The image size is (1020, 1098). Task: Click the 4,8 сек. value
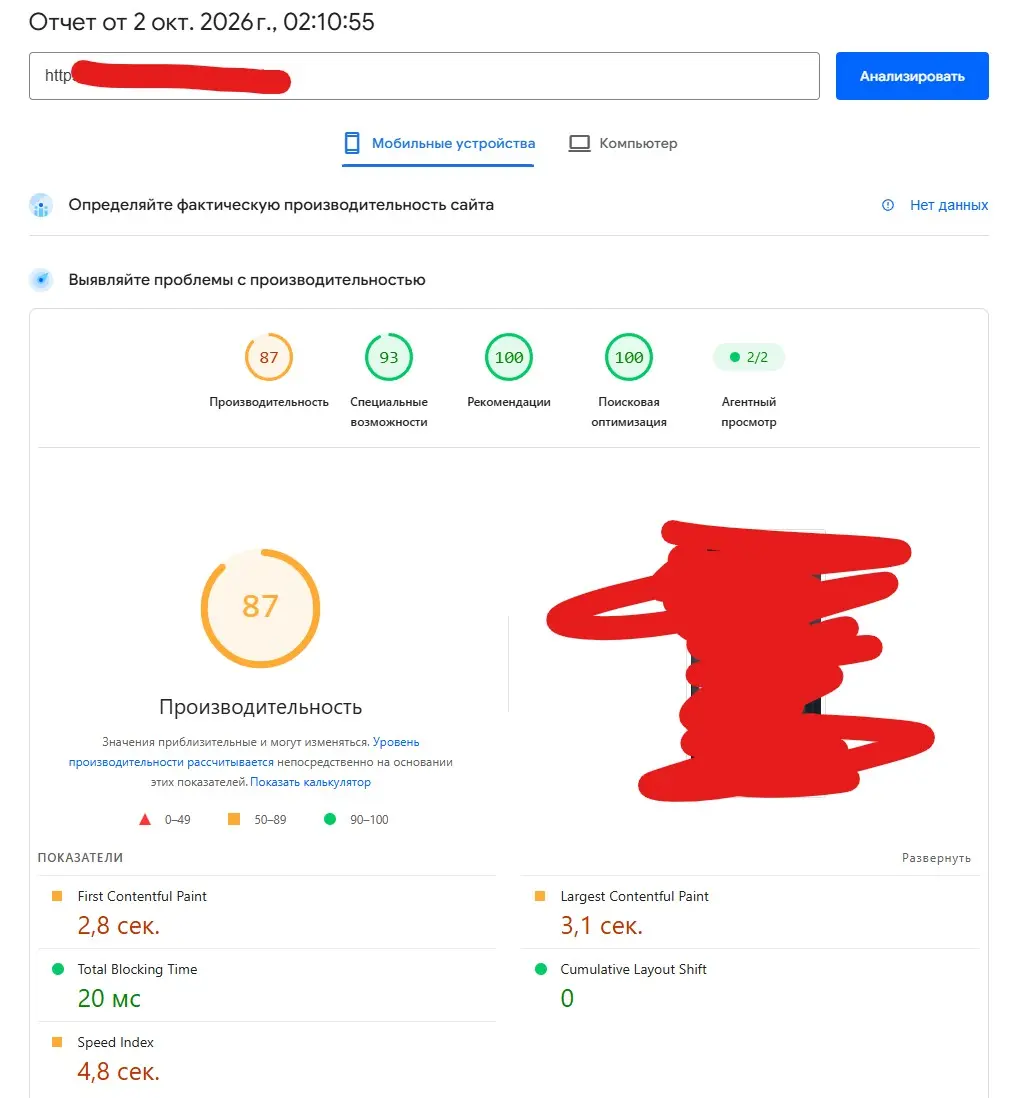pyautogui.click(x=119, y=1071)
